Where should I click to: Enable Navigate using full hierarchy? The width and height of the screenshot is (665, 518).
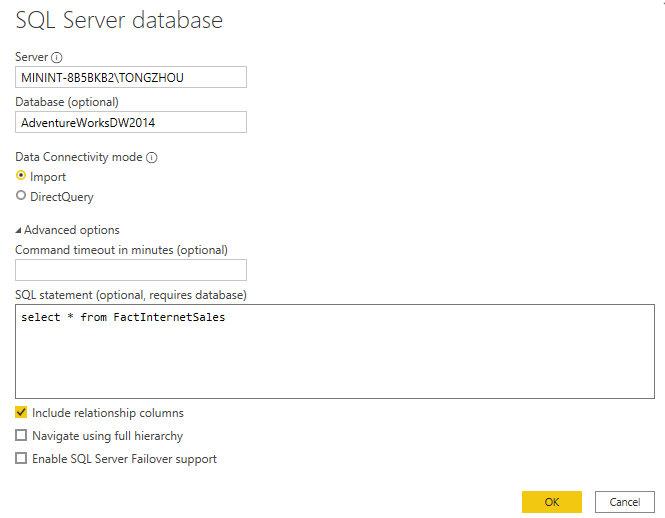[x=21, y=435]
